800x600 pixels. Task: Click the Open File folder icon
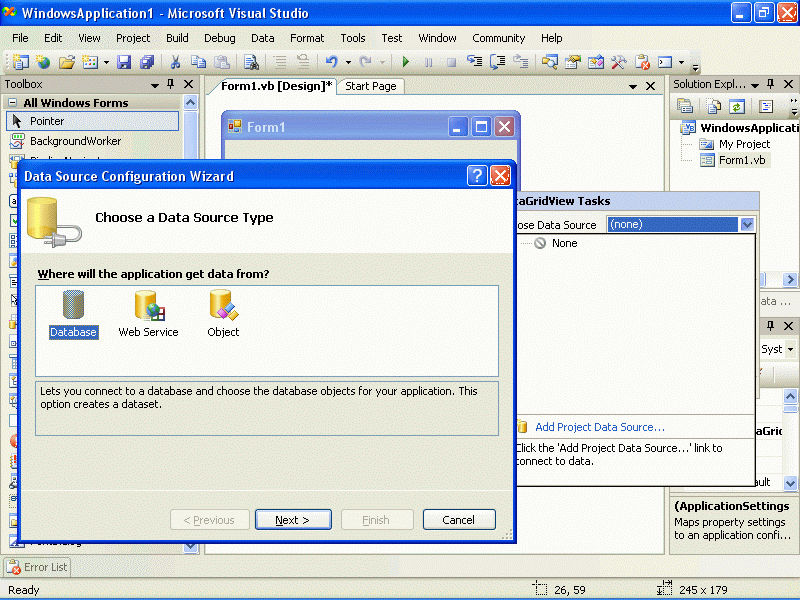click(66, 62)
